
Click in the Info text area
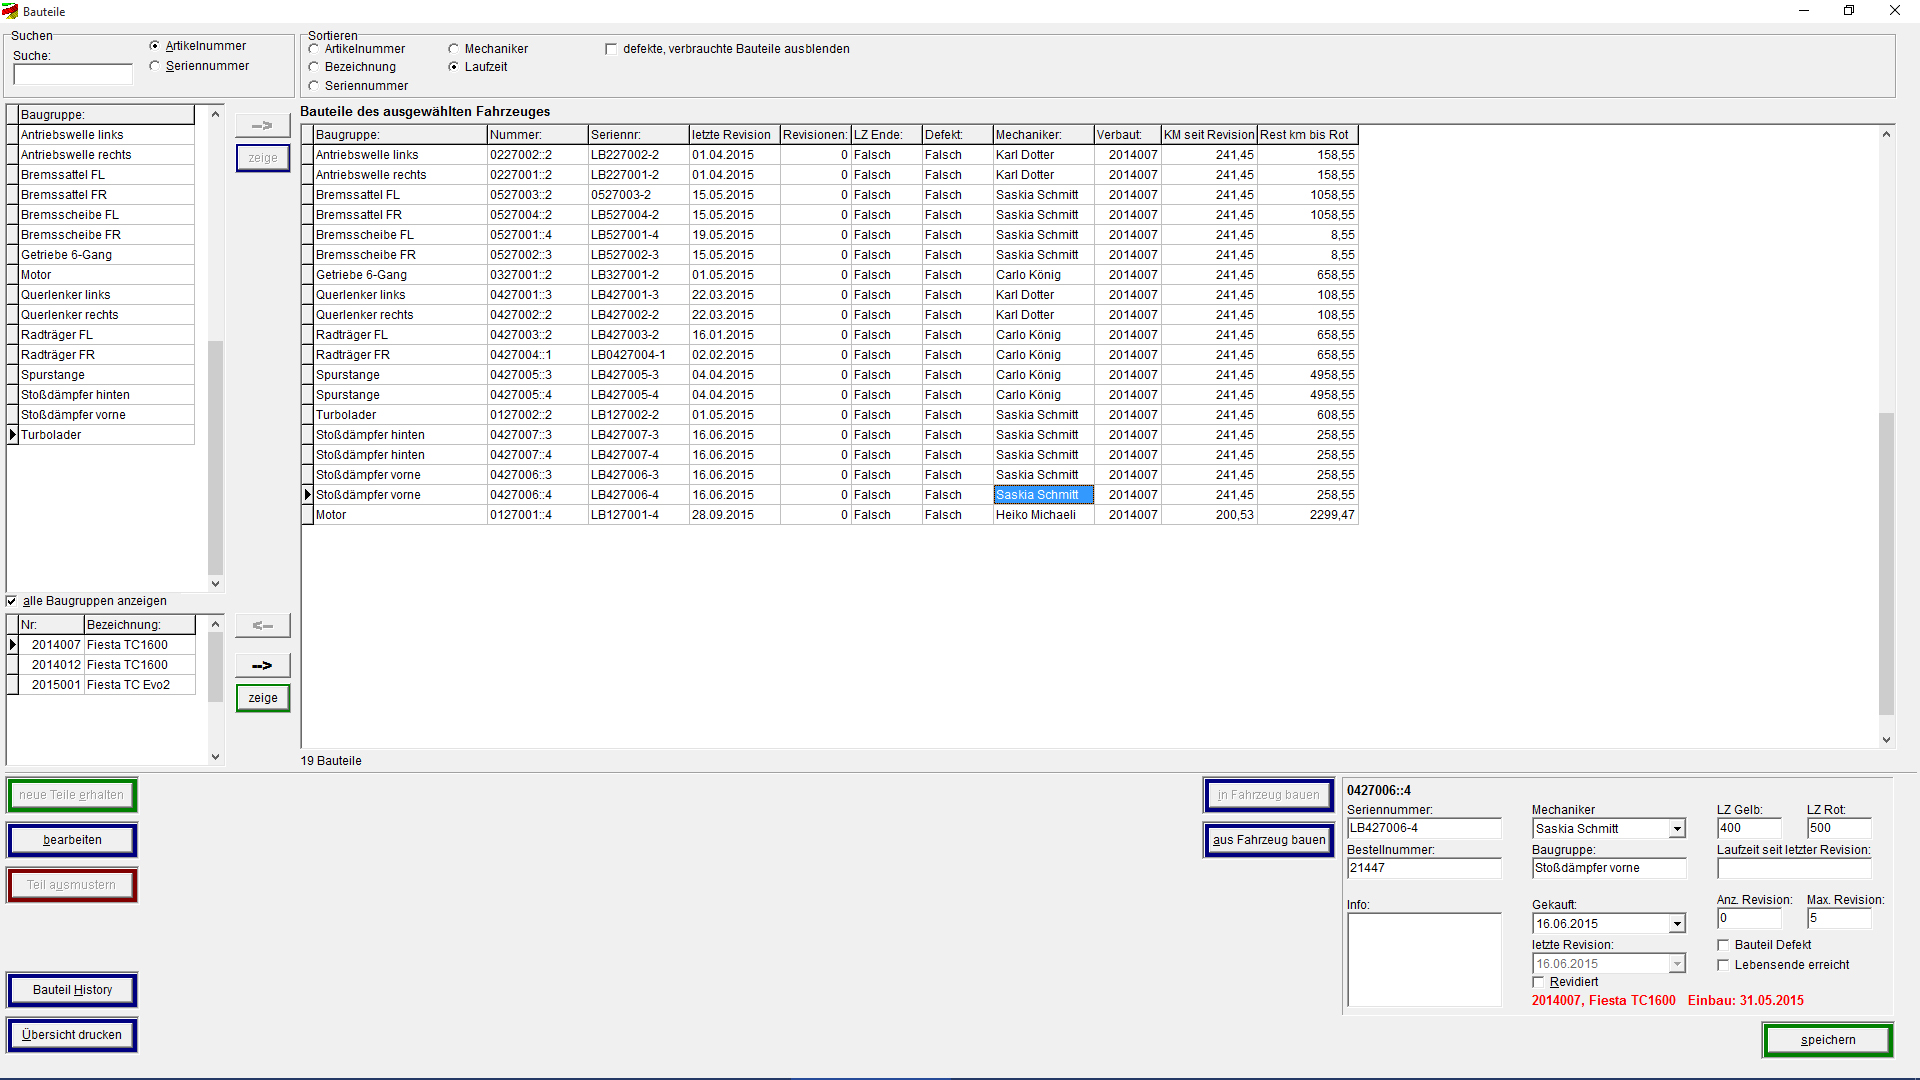click(1423, 960)
